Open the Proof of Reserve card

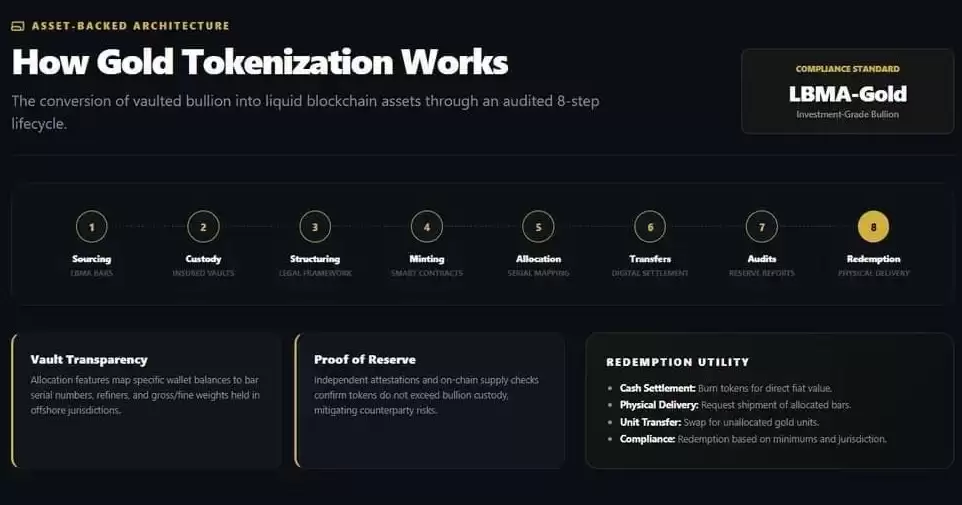(x=429, y=401)
